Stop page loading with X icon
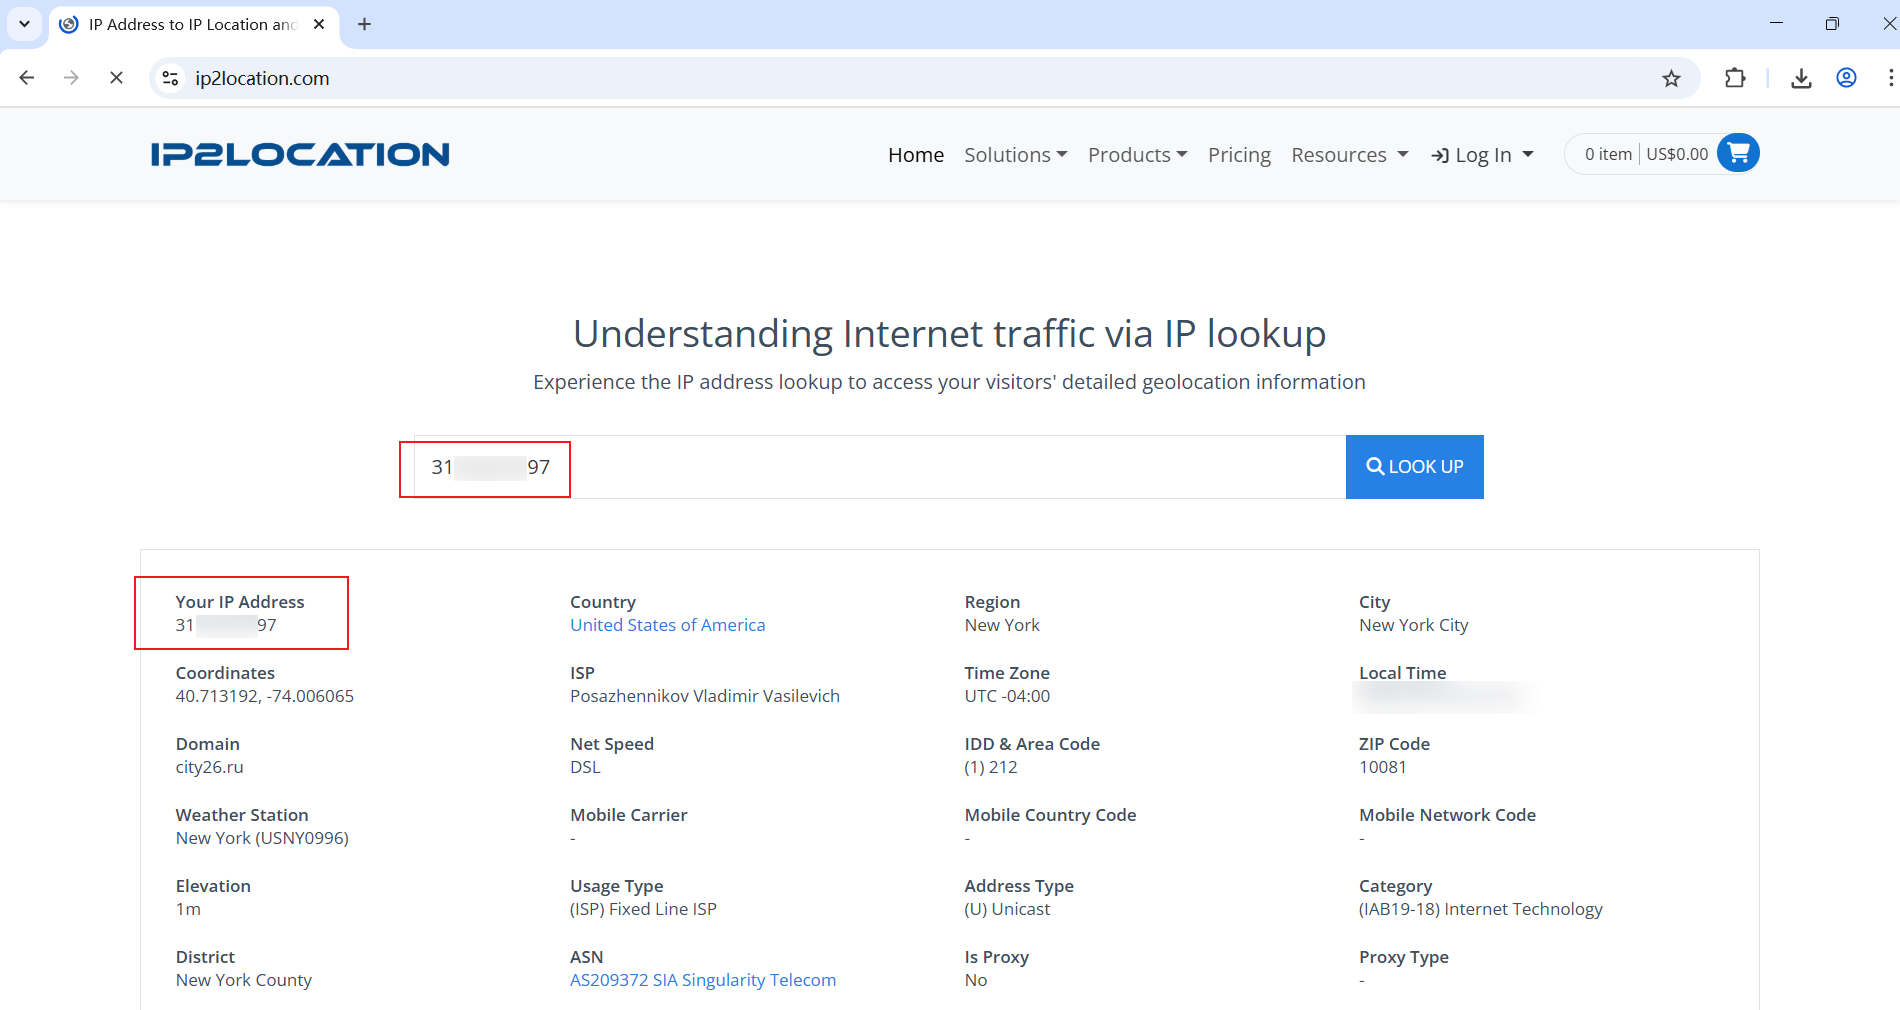1900x1010 pixels. tap(116, 78)
